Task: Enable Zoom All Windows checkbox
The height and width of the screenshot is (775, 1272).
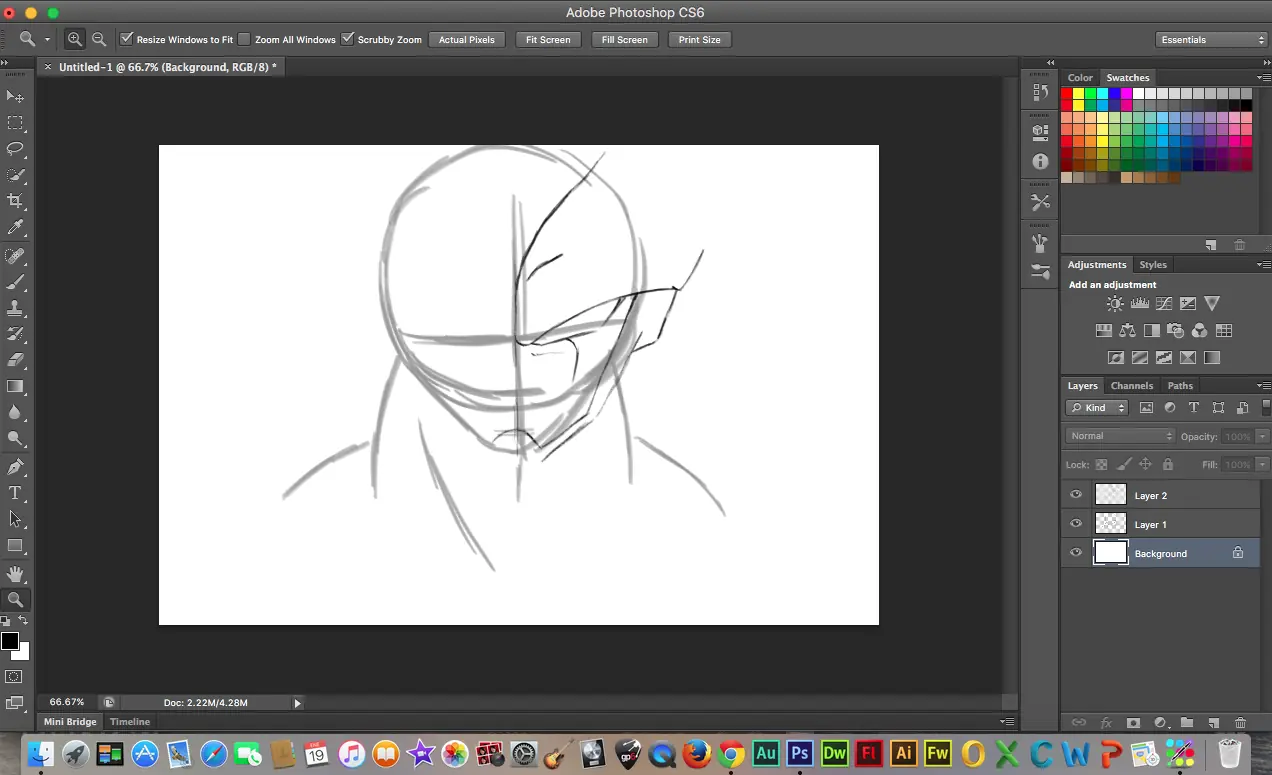Action: click(244, 39)
